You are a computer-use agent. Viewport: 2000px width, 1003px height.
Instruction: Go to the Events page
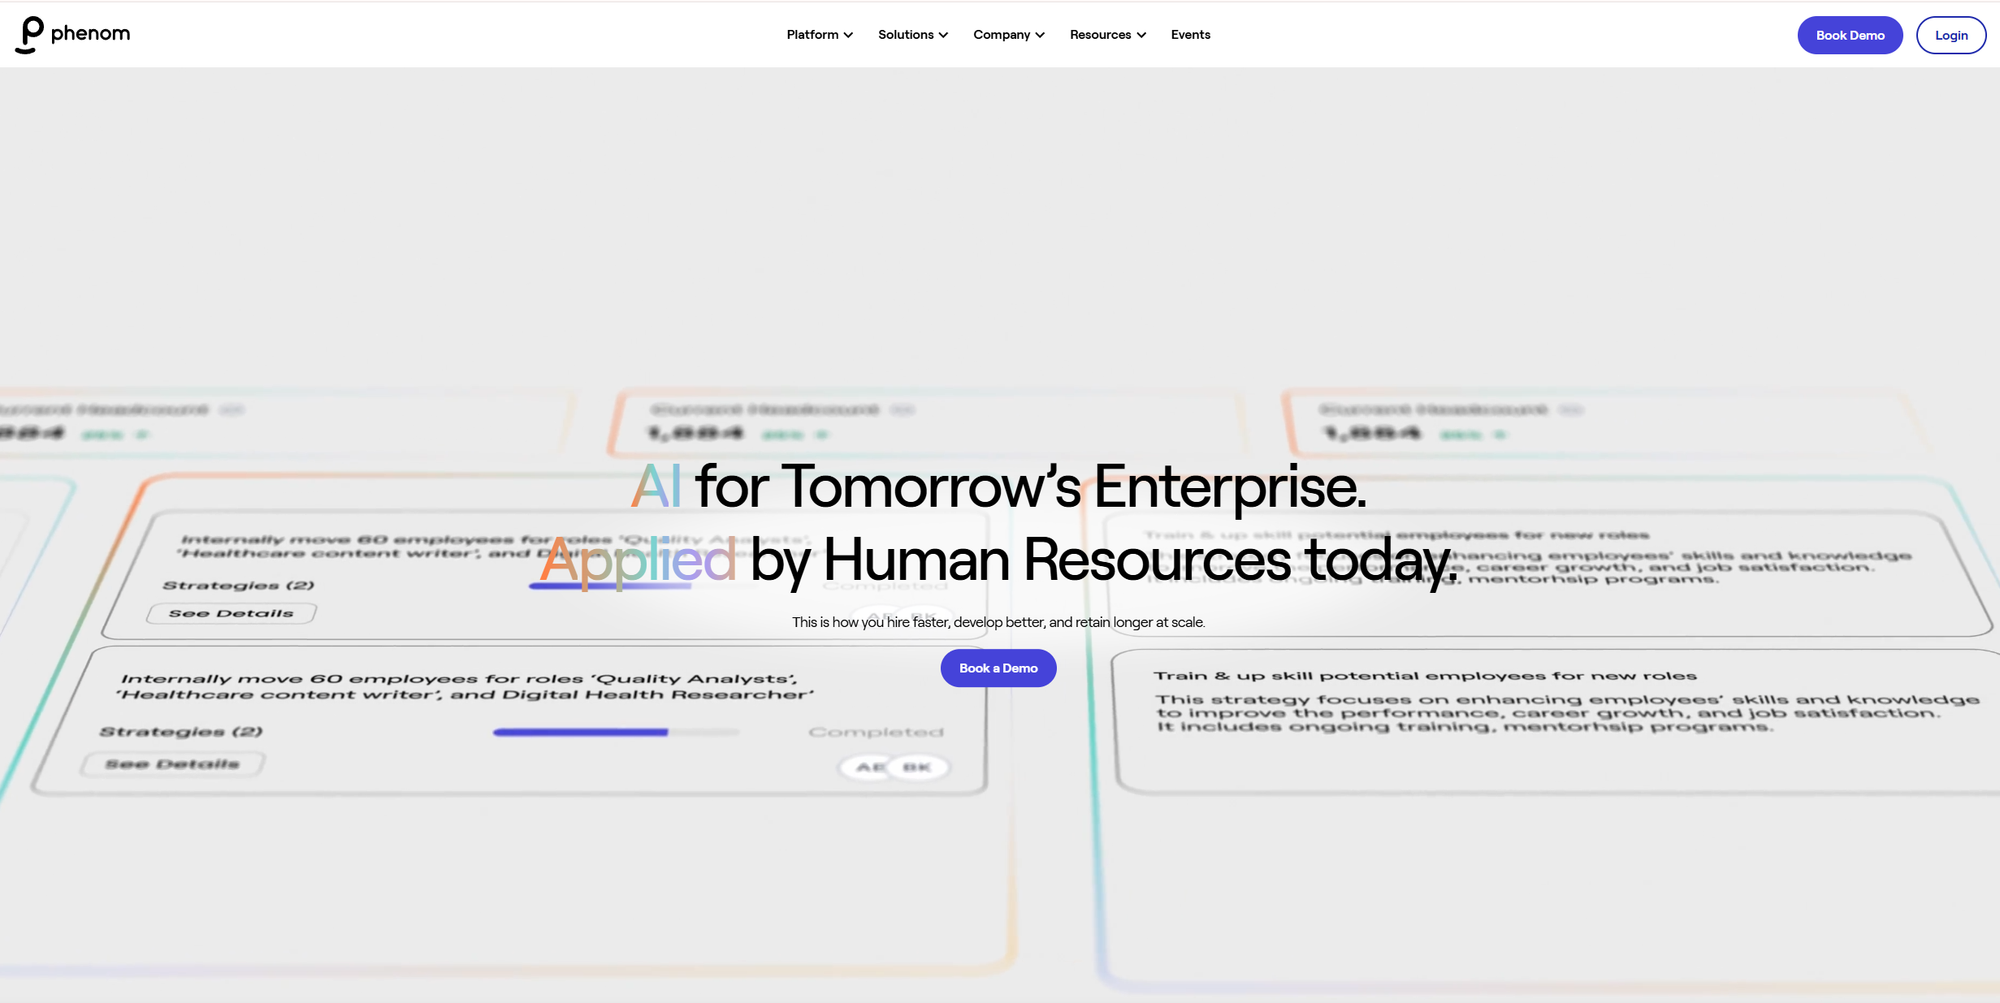[x=1190, y=35]
